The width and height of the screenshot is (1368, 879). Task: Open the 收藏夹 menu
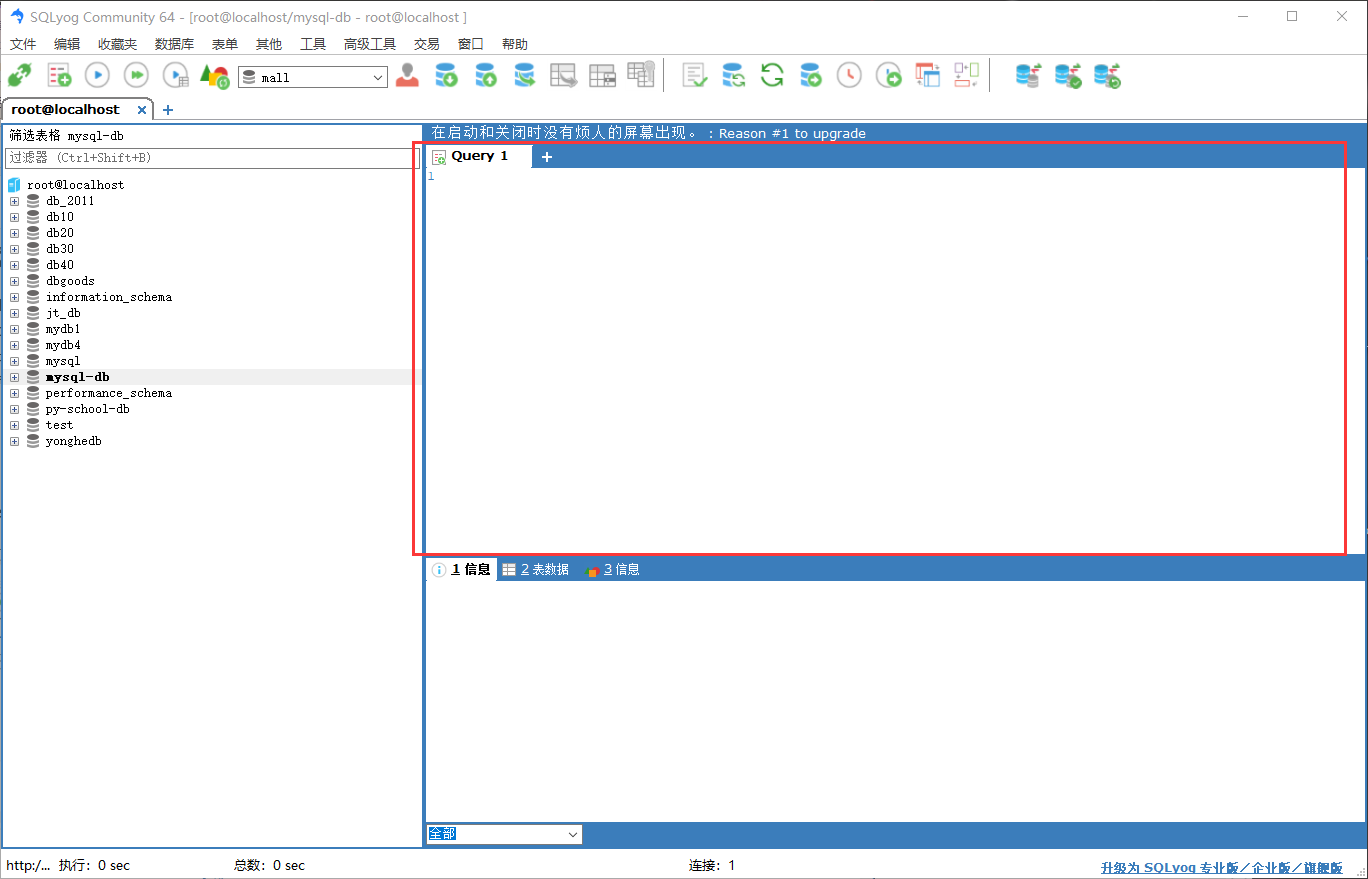(x=117, y=44)
